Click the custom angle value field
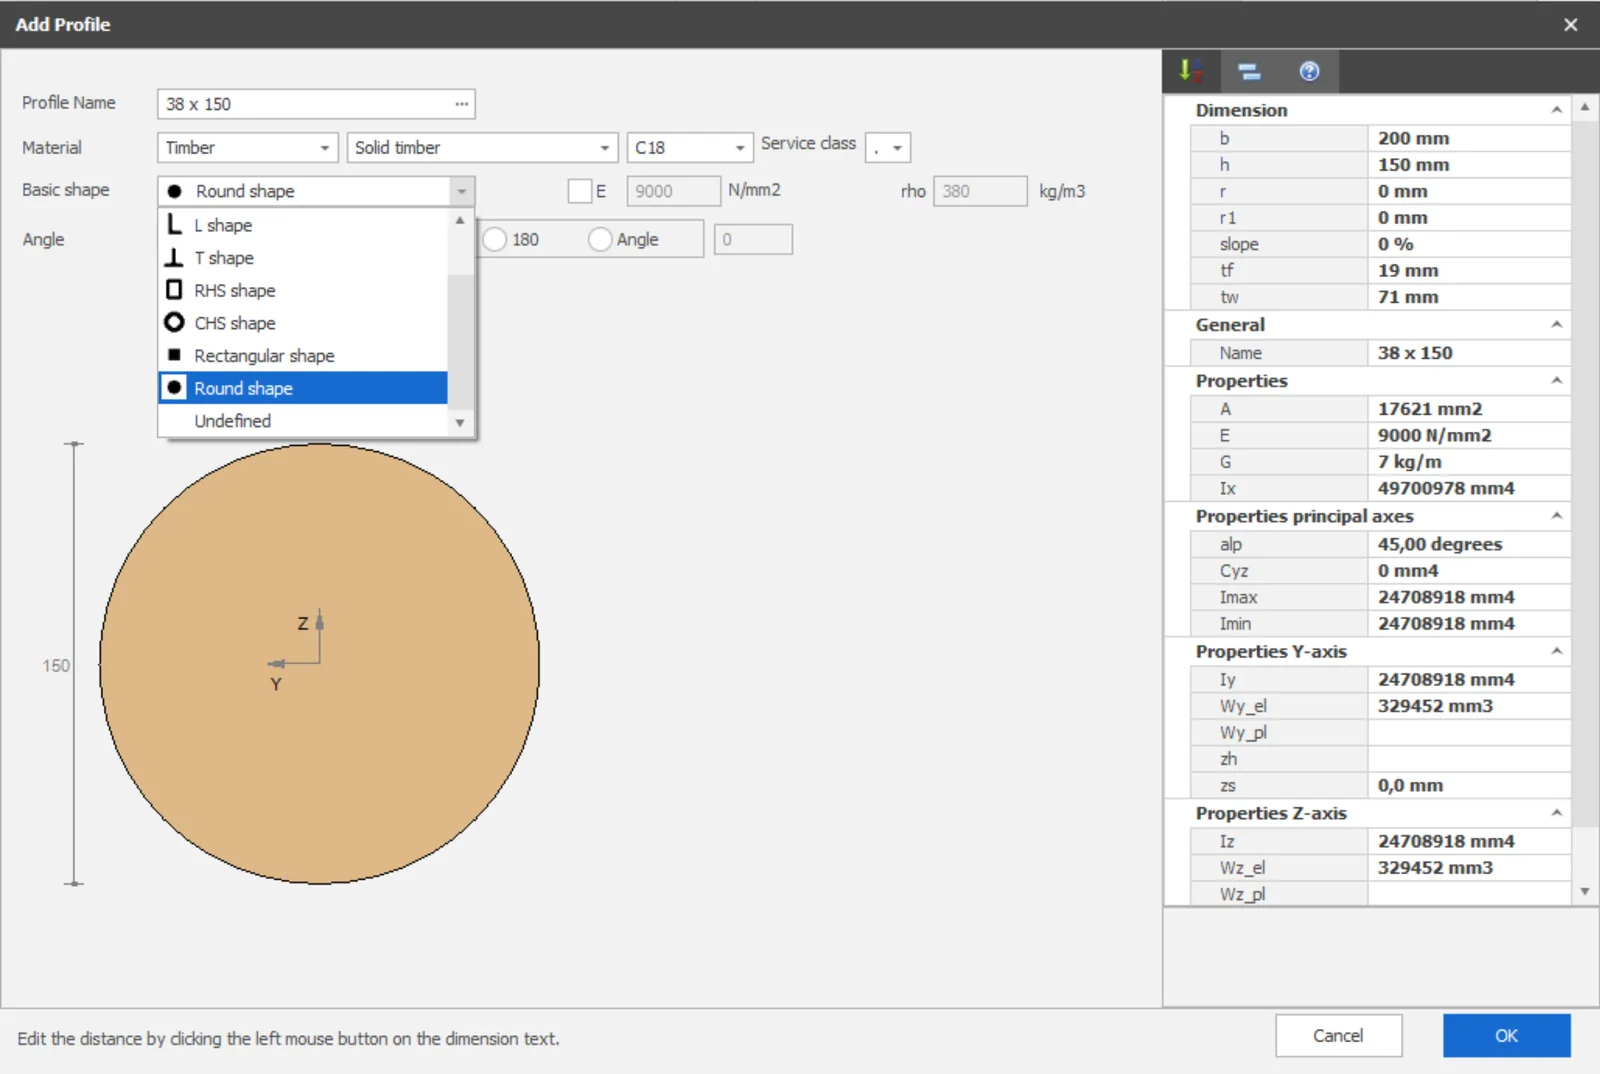 753,240
